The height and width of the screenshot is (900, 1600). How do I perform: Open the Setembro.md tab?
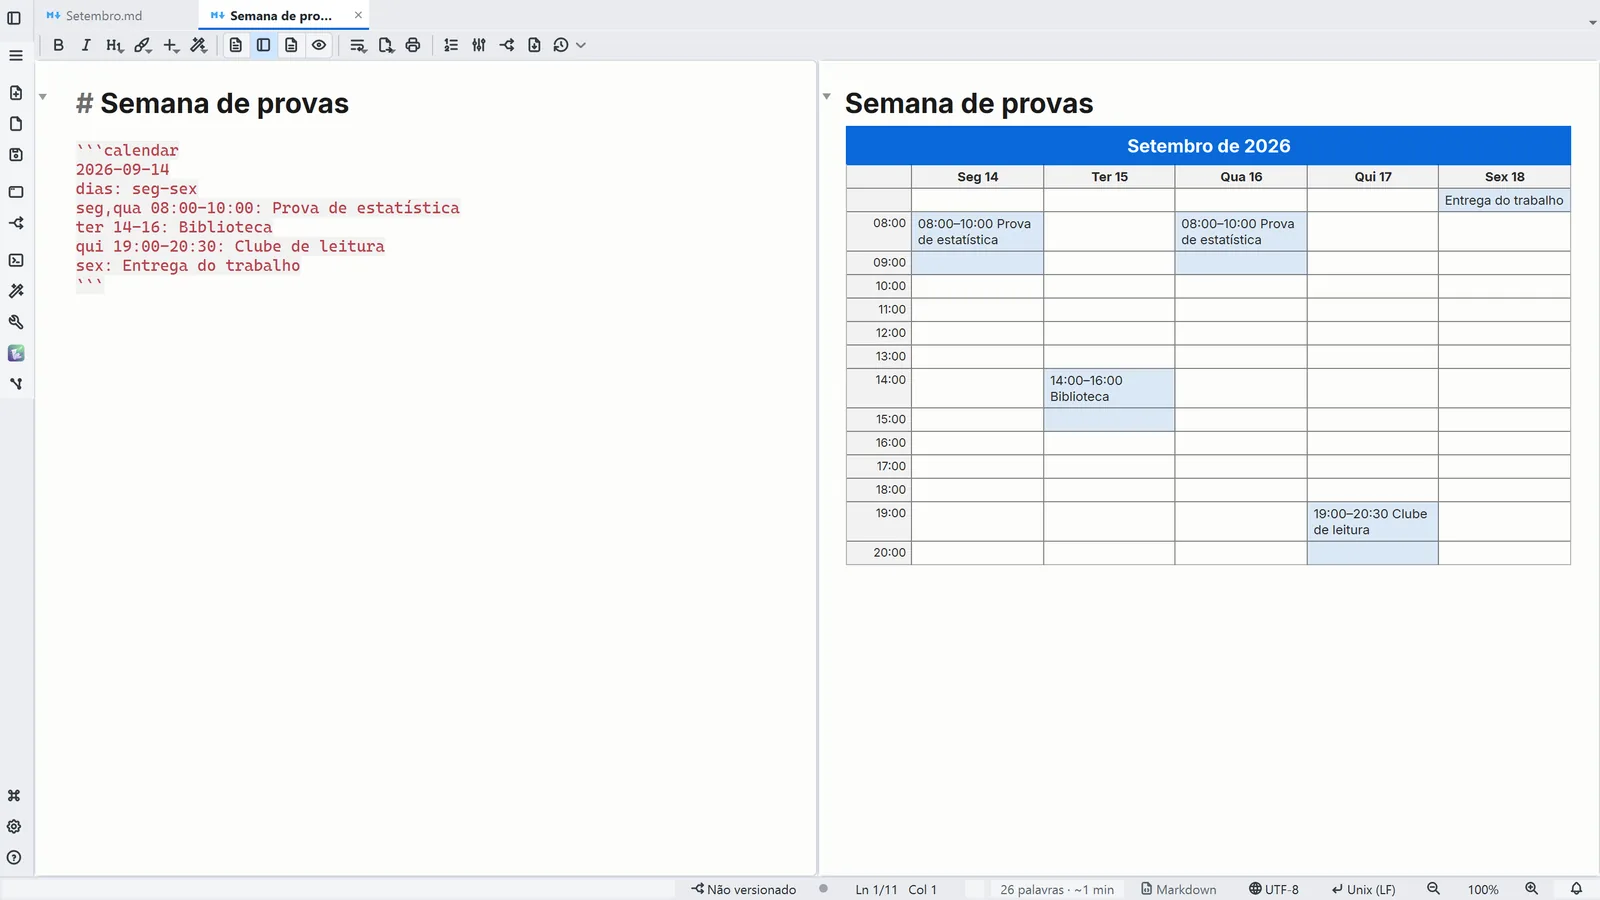click(x=104, y=16)
